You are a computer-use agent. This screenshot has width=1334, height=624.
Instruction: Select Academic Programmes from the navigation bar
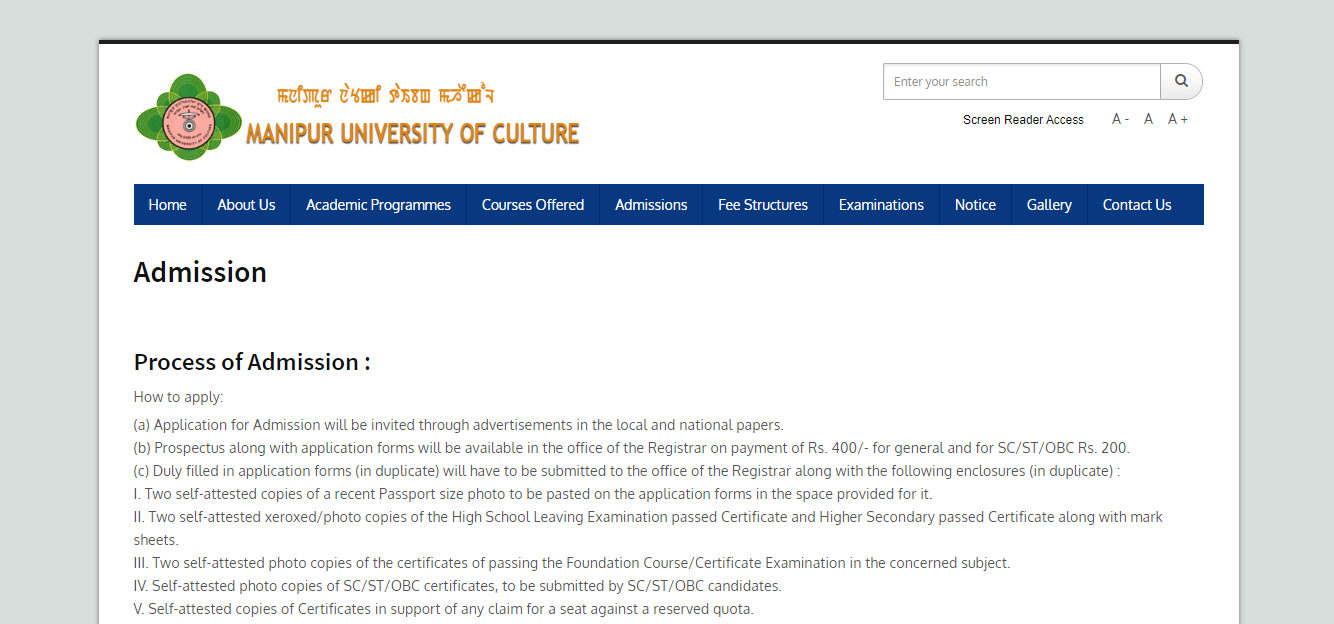tap(378, 204)
